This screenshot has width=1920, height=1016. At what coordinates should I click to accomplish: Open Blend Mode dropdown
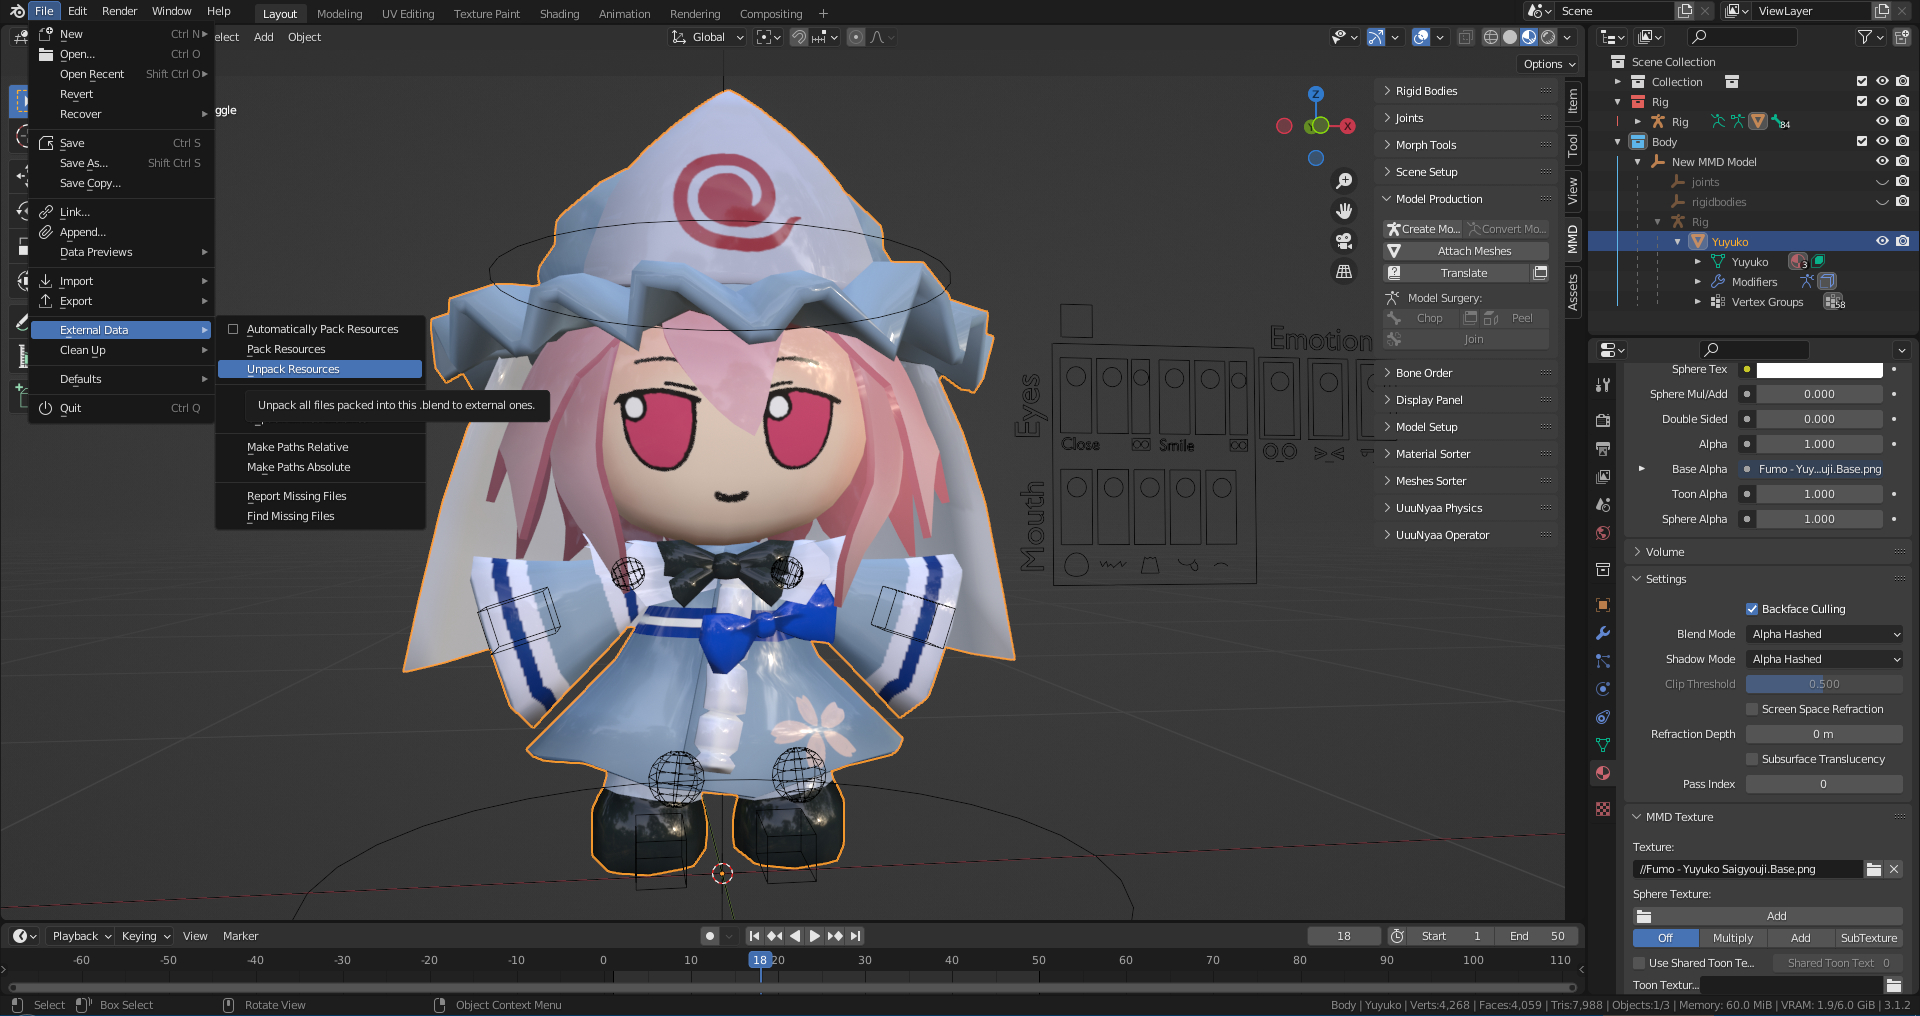pos(1825,634)
